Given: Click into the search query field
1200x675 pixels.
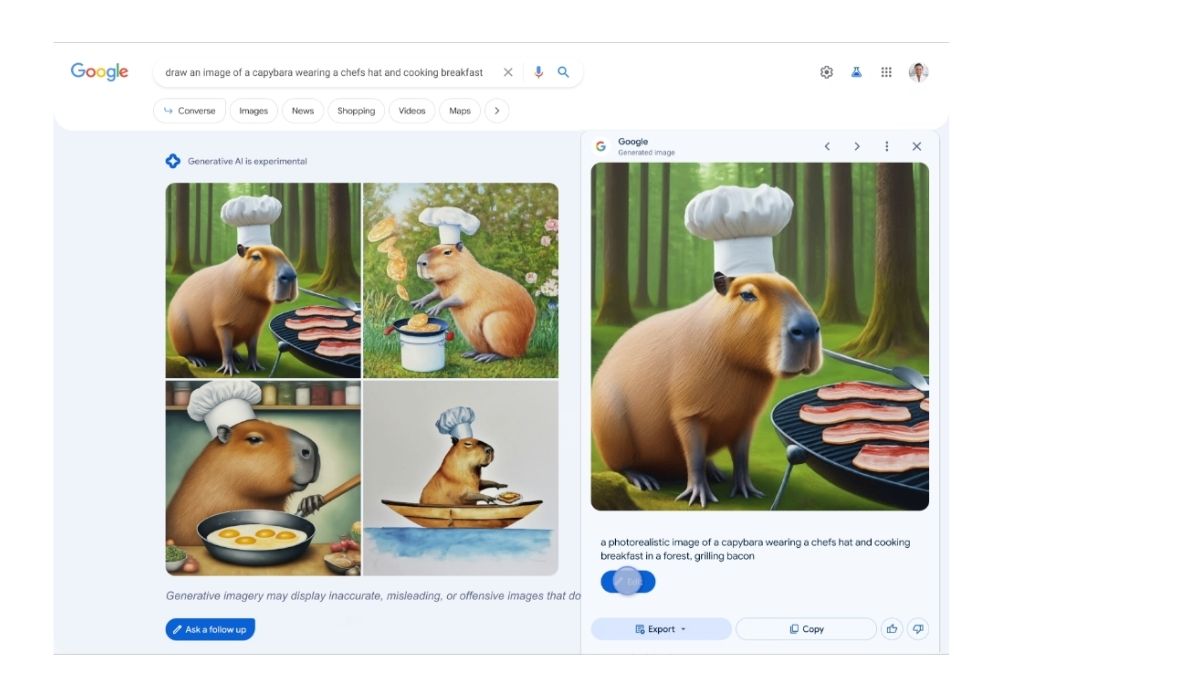Looking at the screenshot, I should (324, 72).
